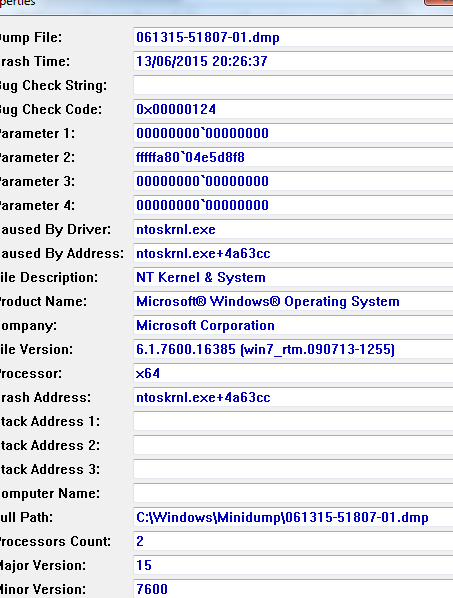Click the Processors Count field

tap(293, 542)
